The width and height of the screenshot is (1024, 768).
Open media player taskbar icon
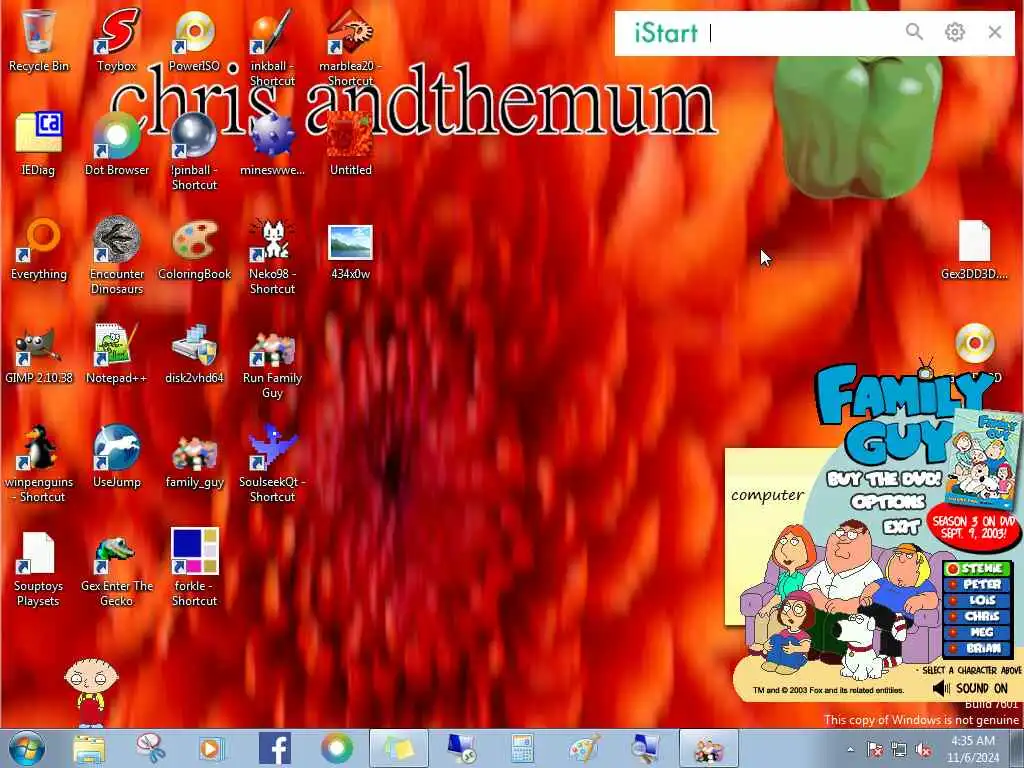coord(211,749)
